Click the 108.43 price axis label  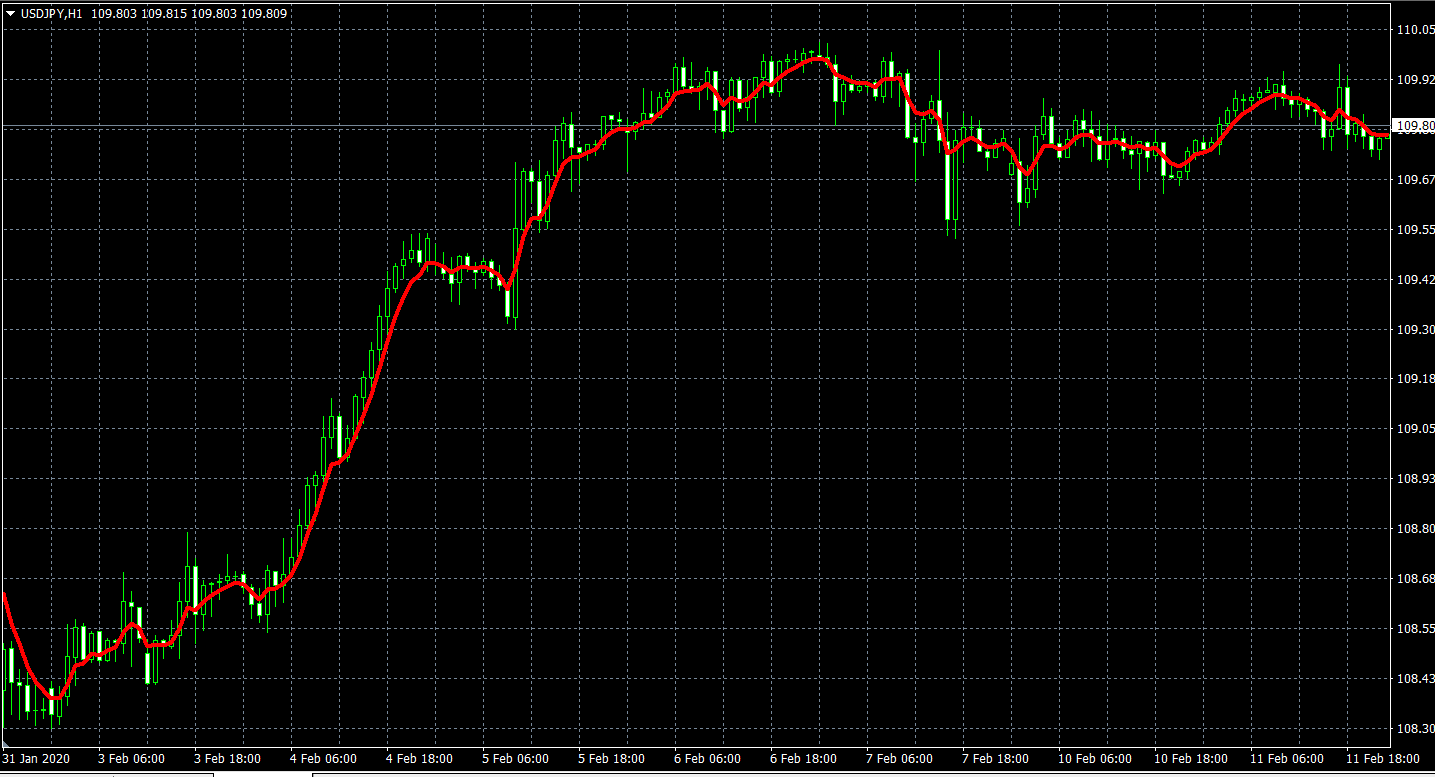(1414, 679)
